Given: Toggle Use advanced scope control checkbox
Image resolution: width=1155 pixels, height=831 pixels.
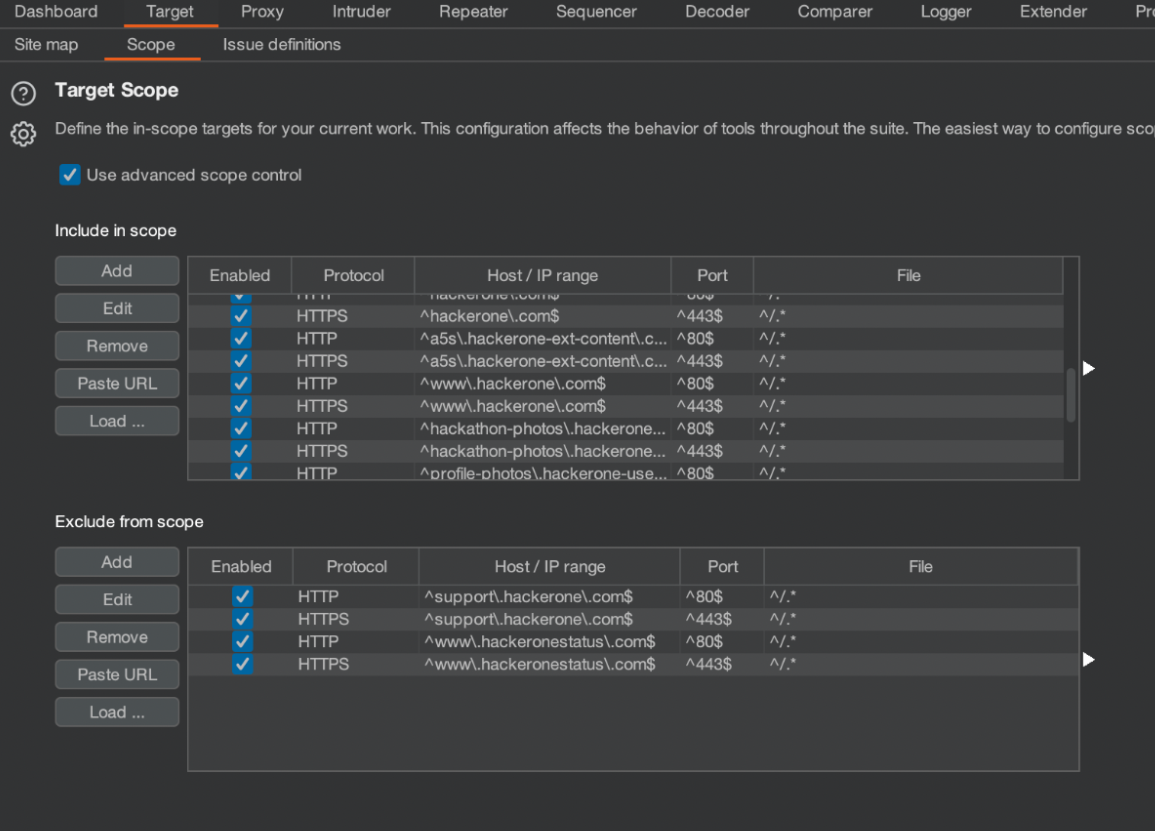Looking at the screenshot, I should (x=70, y=175).
